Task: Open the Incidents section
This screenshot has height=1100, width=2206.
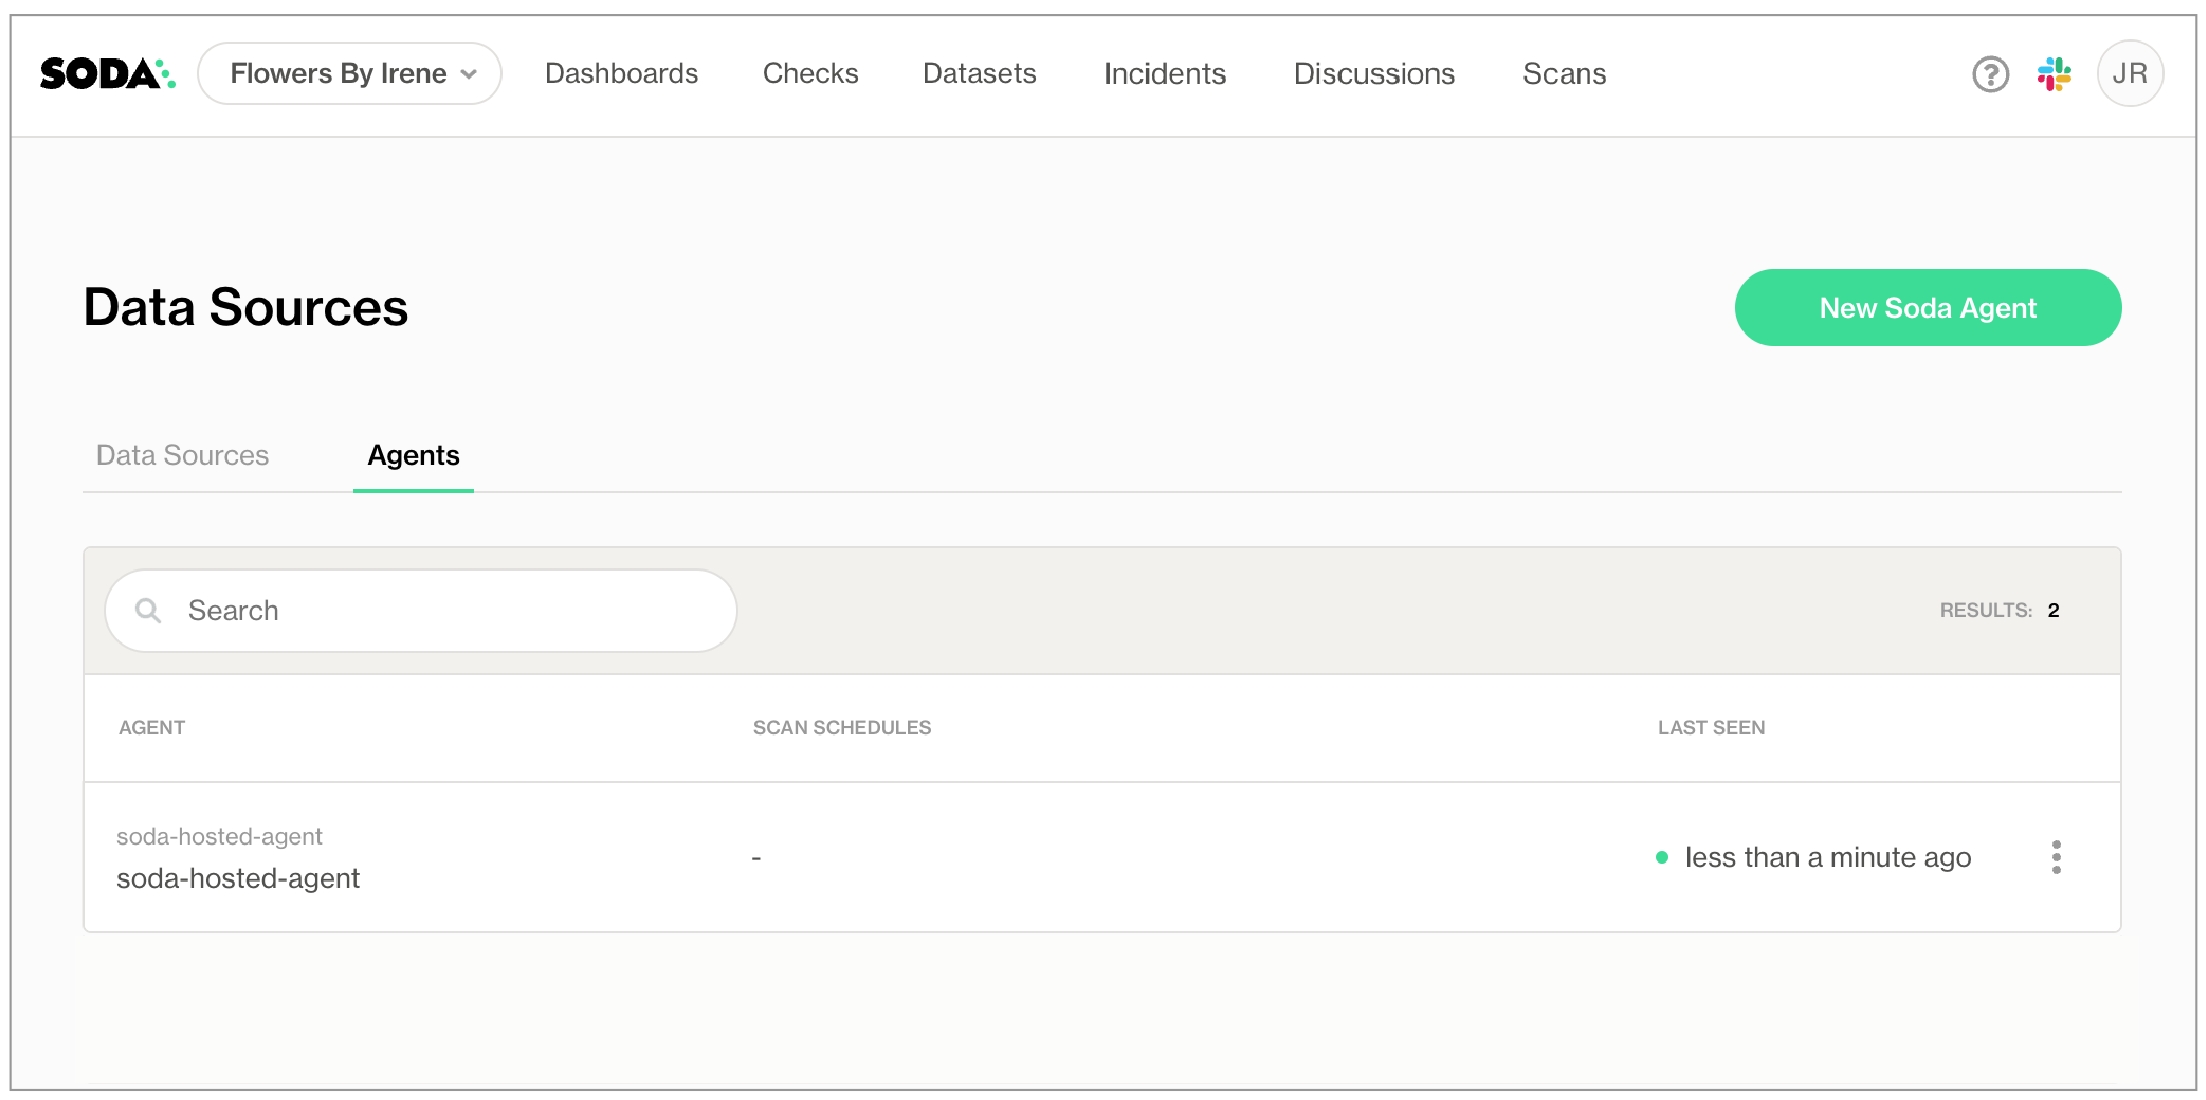Action: [1164, 74]
